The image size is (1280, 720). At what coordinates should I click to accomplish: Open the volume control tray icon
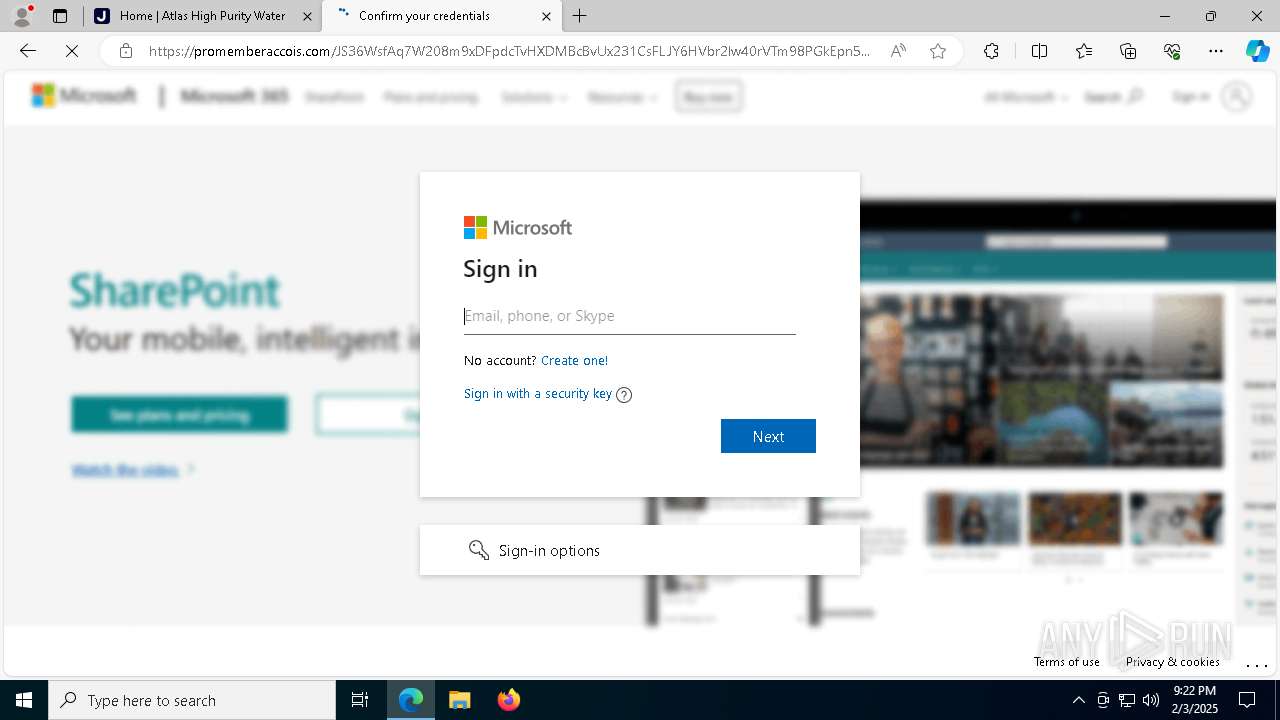1151,700
